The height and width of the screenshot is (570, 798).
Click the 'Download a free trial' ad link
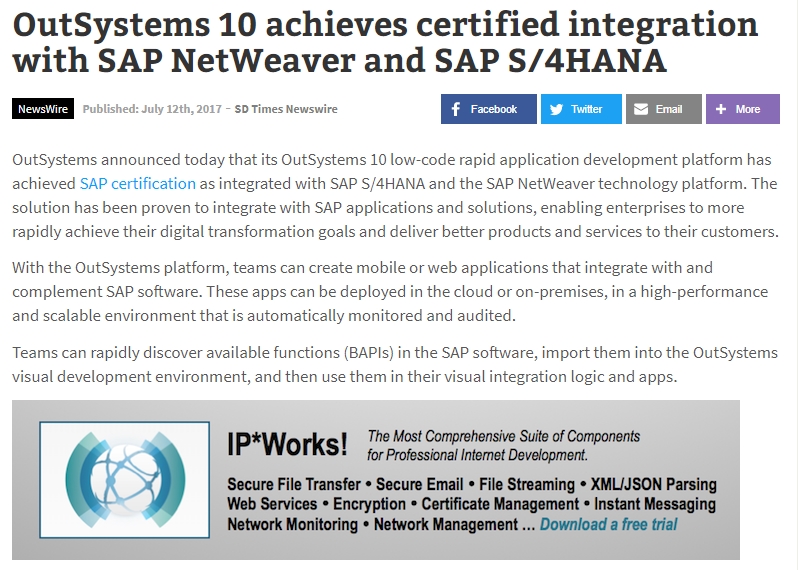(x=608, y=524)
